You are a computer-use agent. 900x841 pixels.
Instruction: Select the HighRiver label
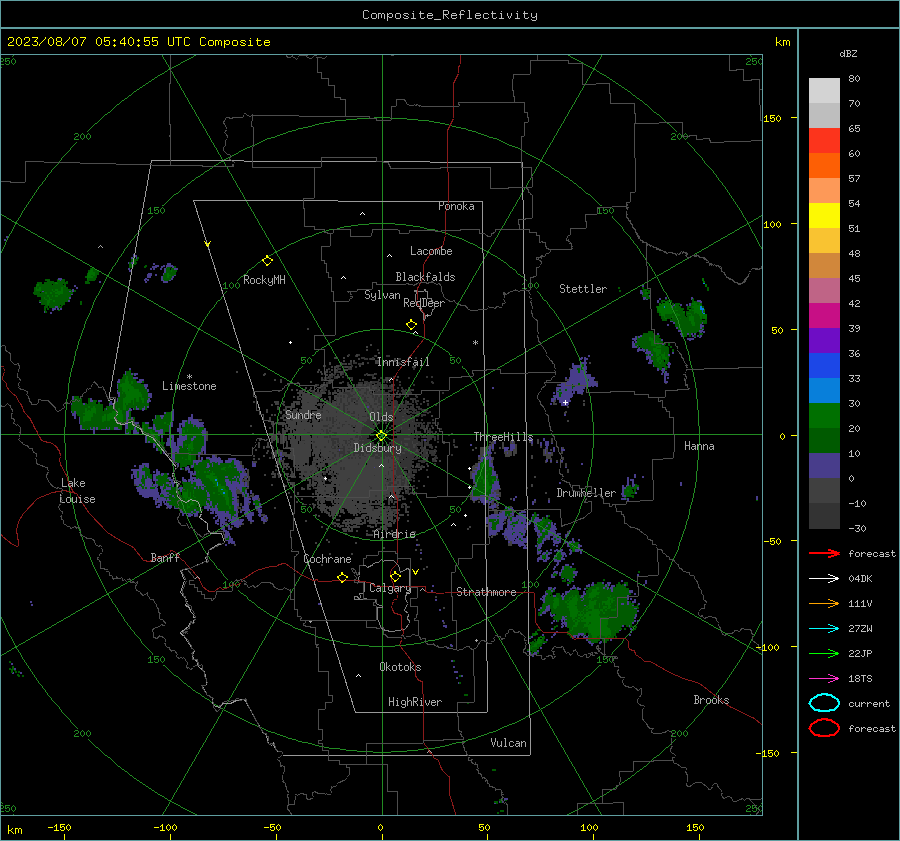coord(415,702)
